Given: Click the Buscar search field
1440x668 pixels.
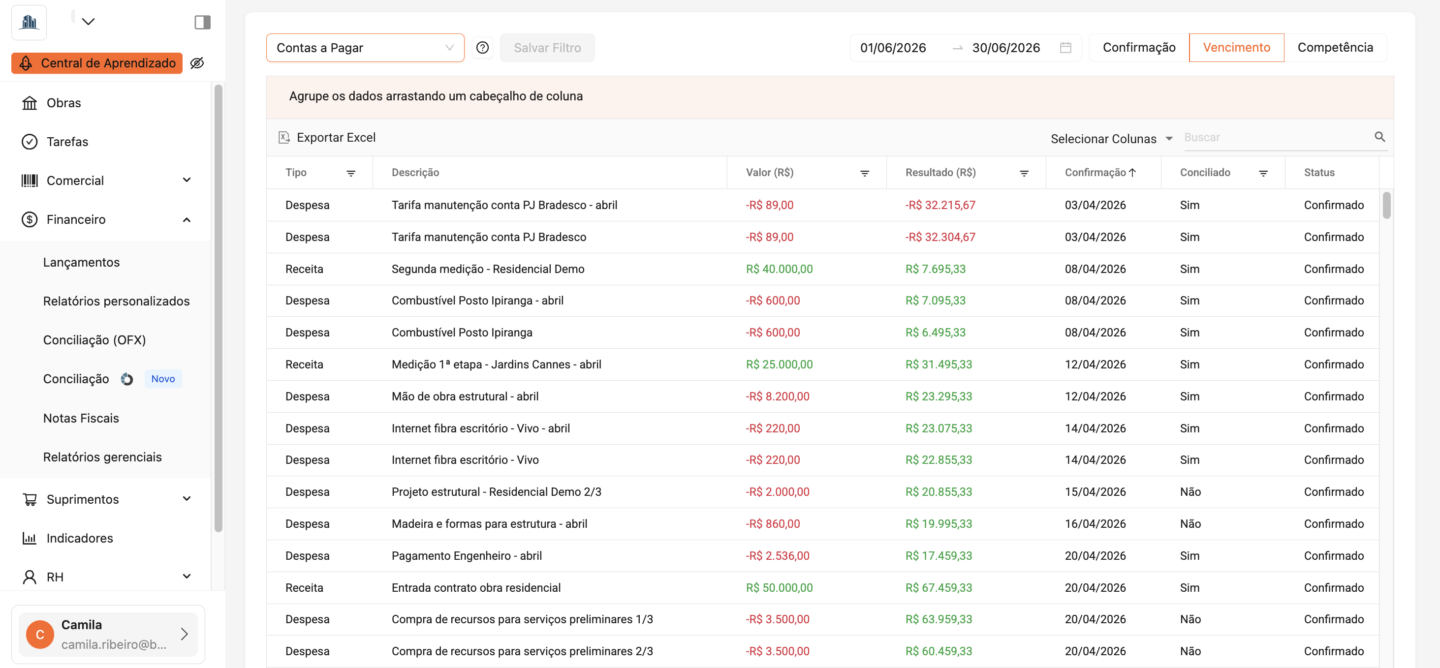Looking at the screenshot, I should [1277, 138].
